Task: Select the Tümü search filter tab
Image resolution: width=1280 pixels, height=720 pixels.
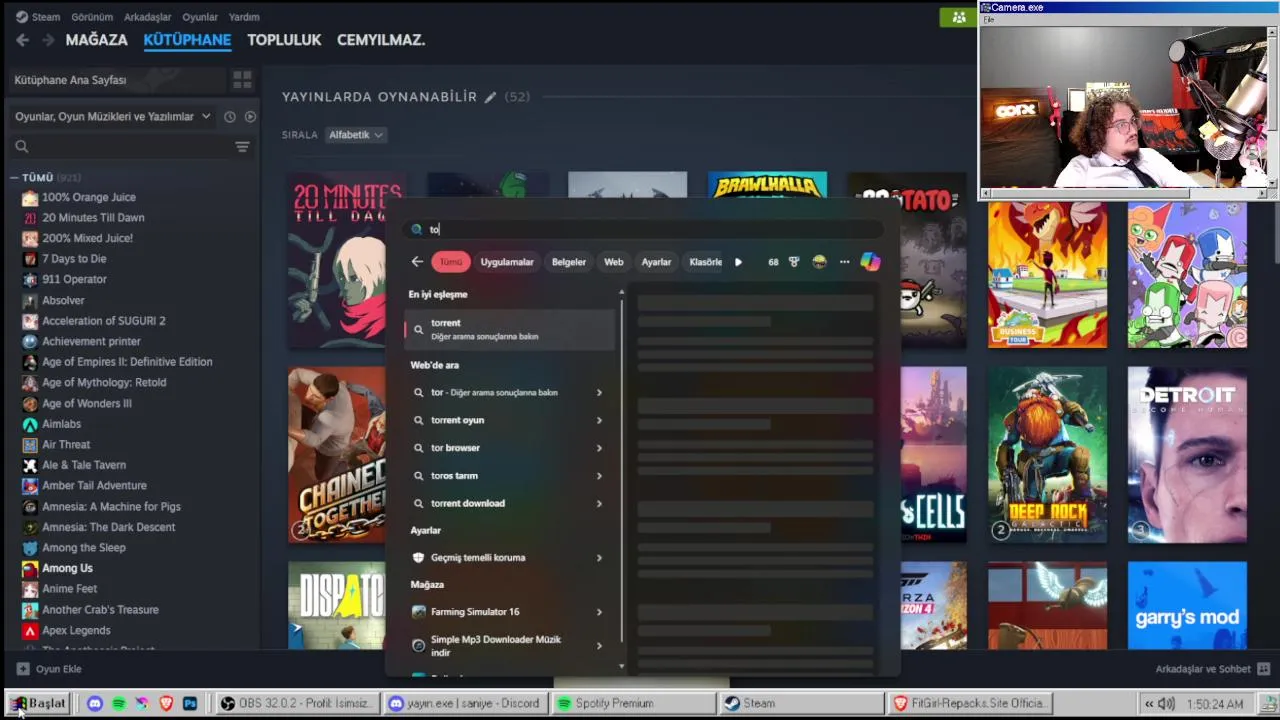Action: coord(451,262)
